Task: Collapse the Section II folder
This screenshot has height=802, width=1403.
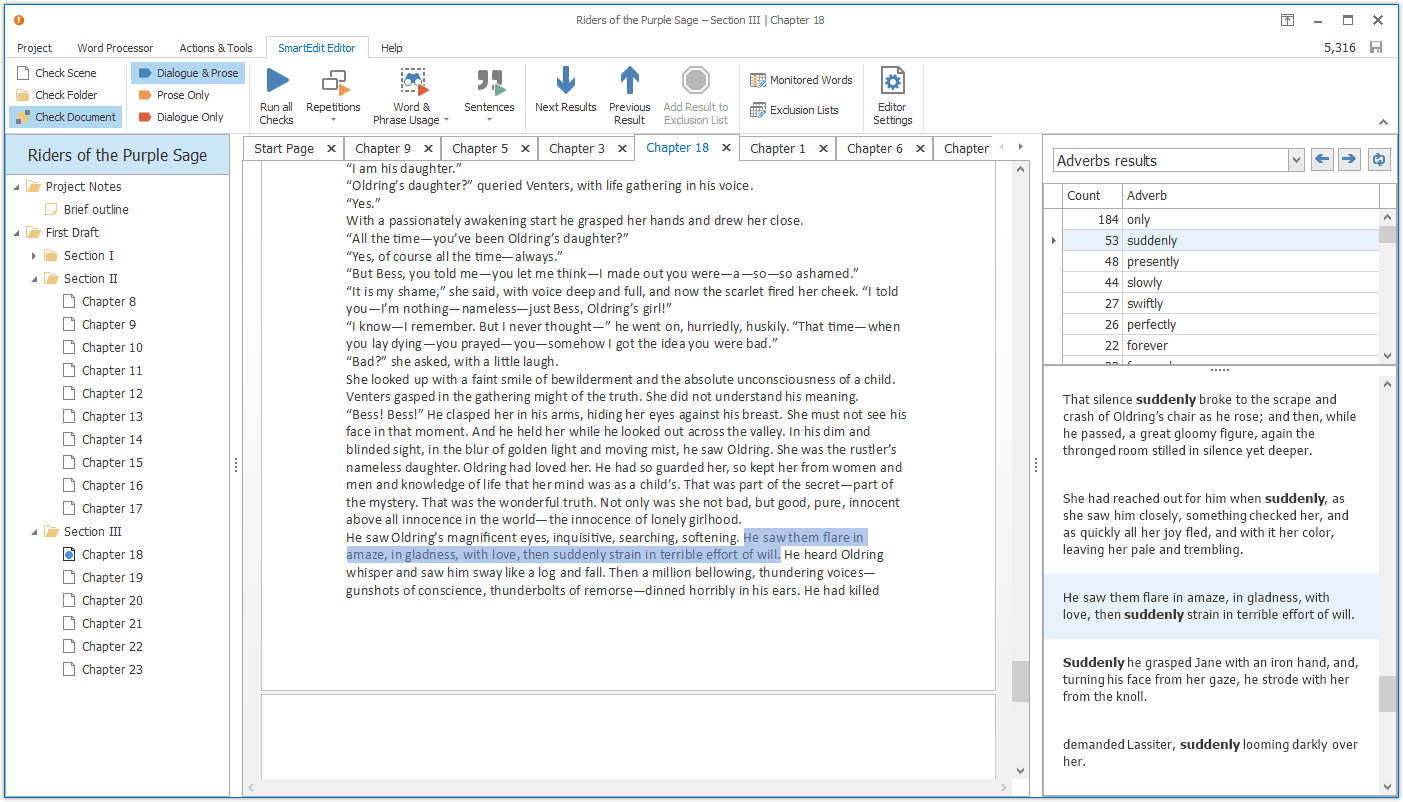Action: tap(35, 277)
